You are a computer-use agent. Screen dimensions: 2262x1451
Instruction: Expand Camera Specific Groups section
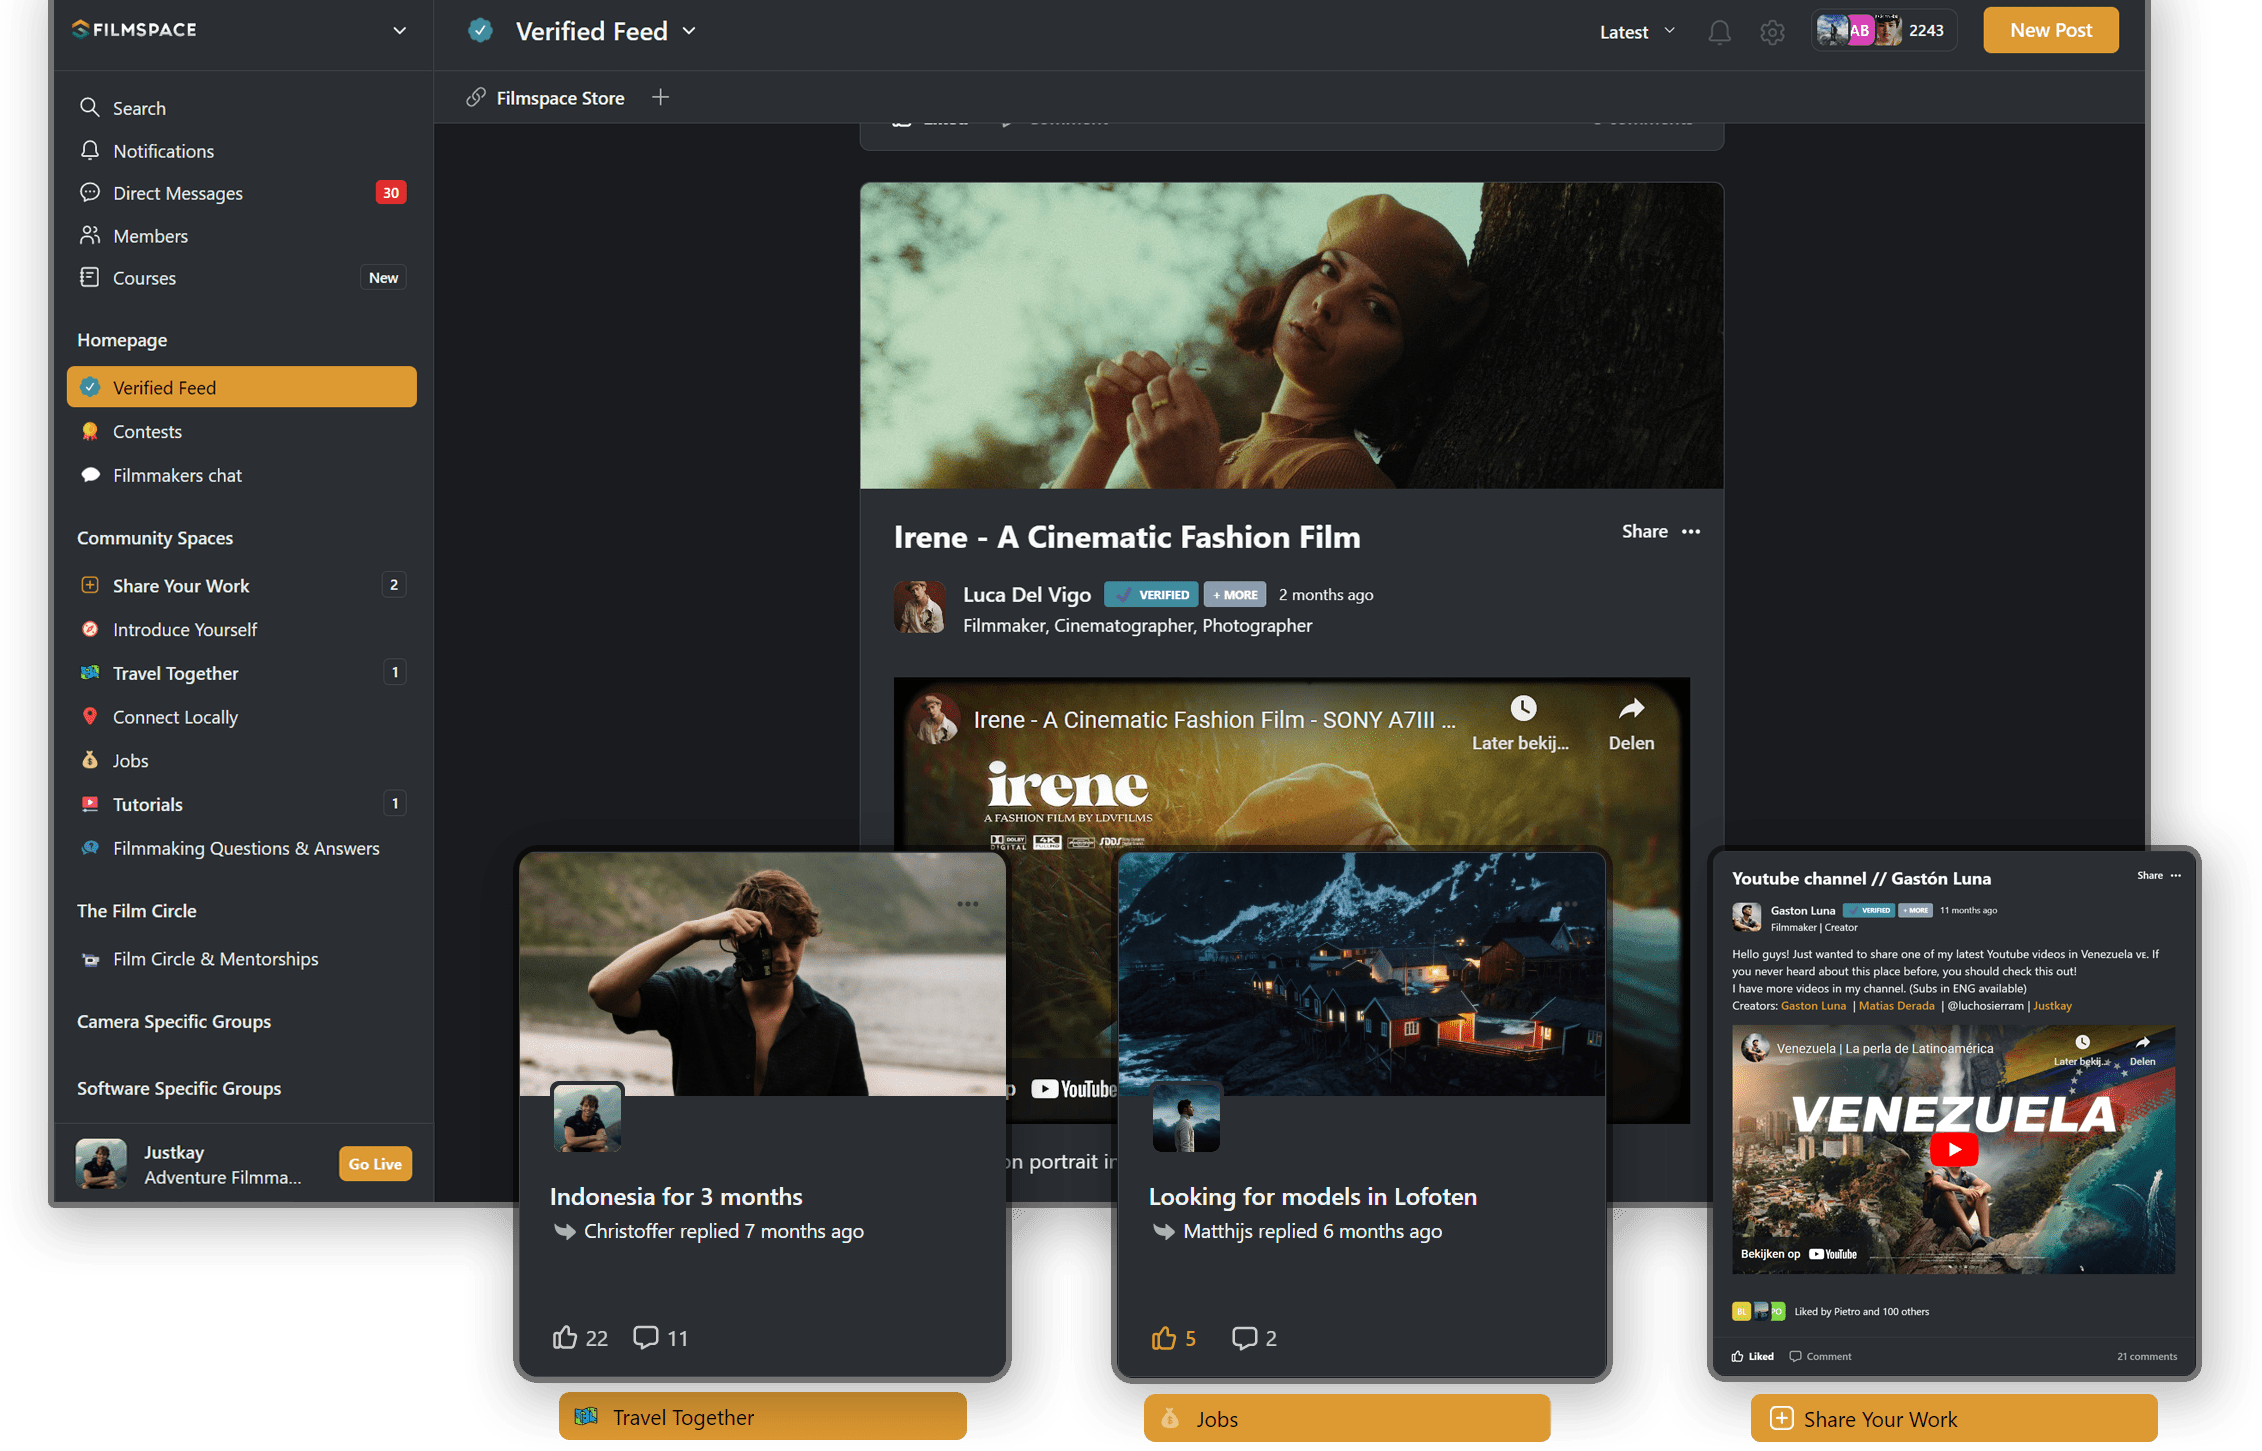point(174,1021)
